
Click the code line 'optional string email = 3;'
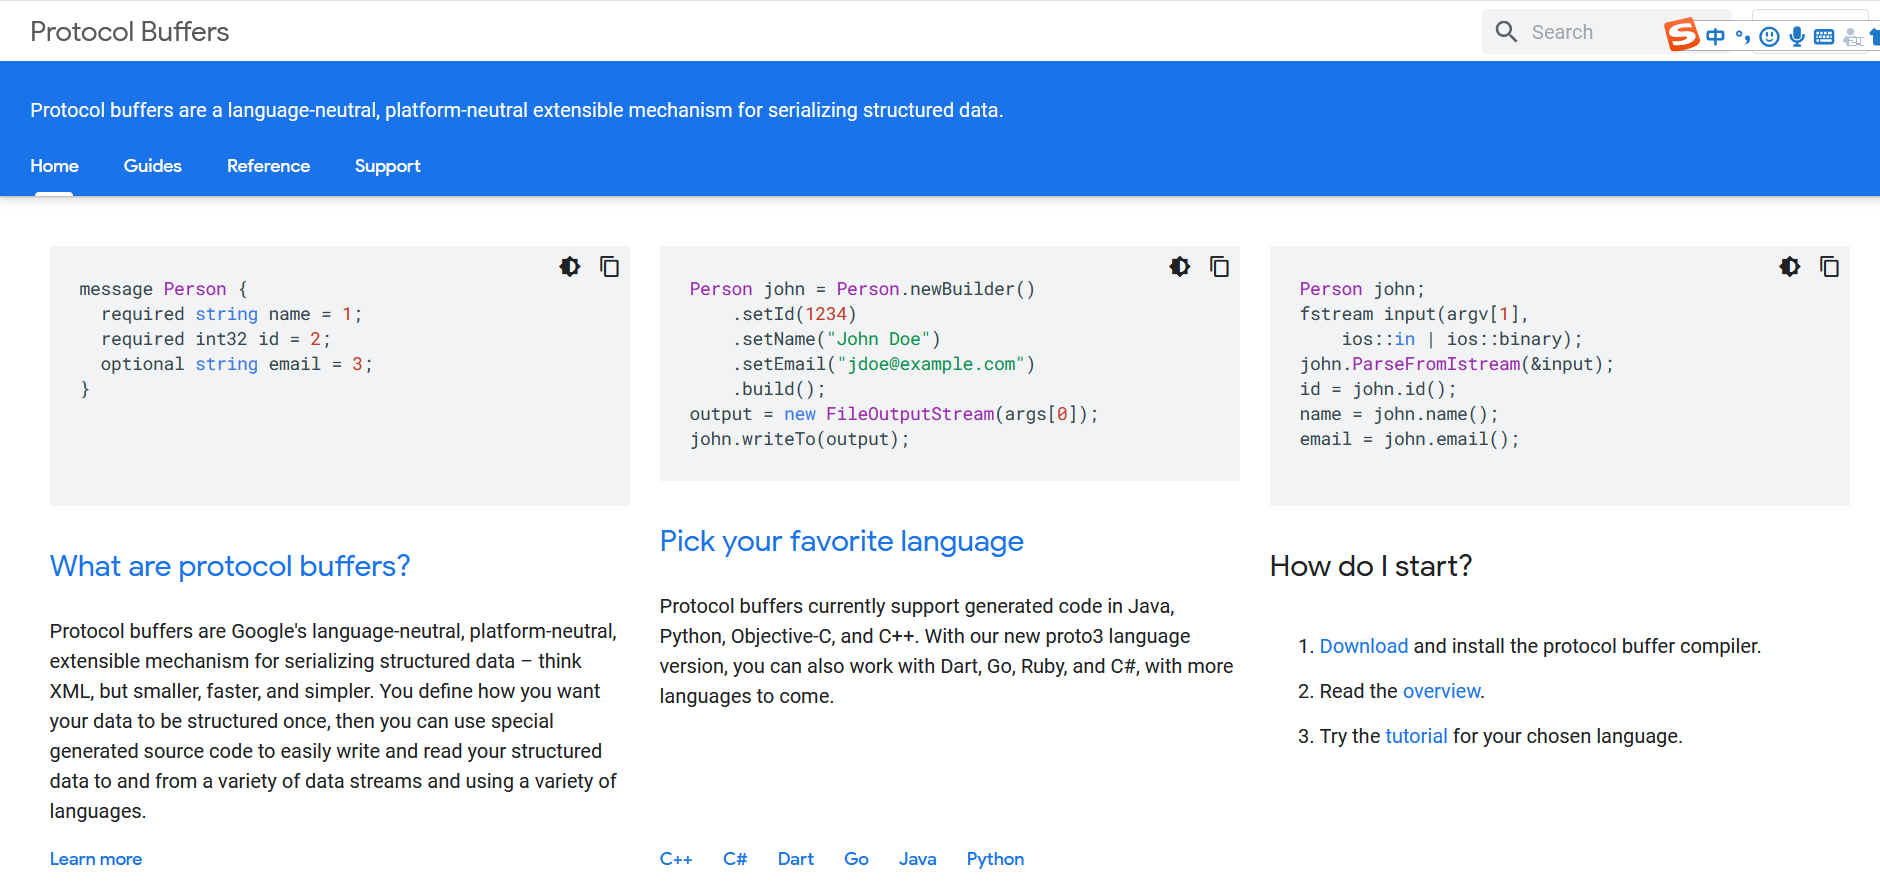click(236, 364)
